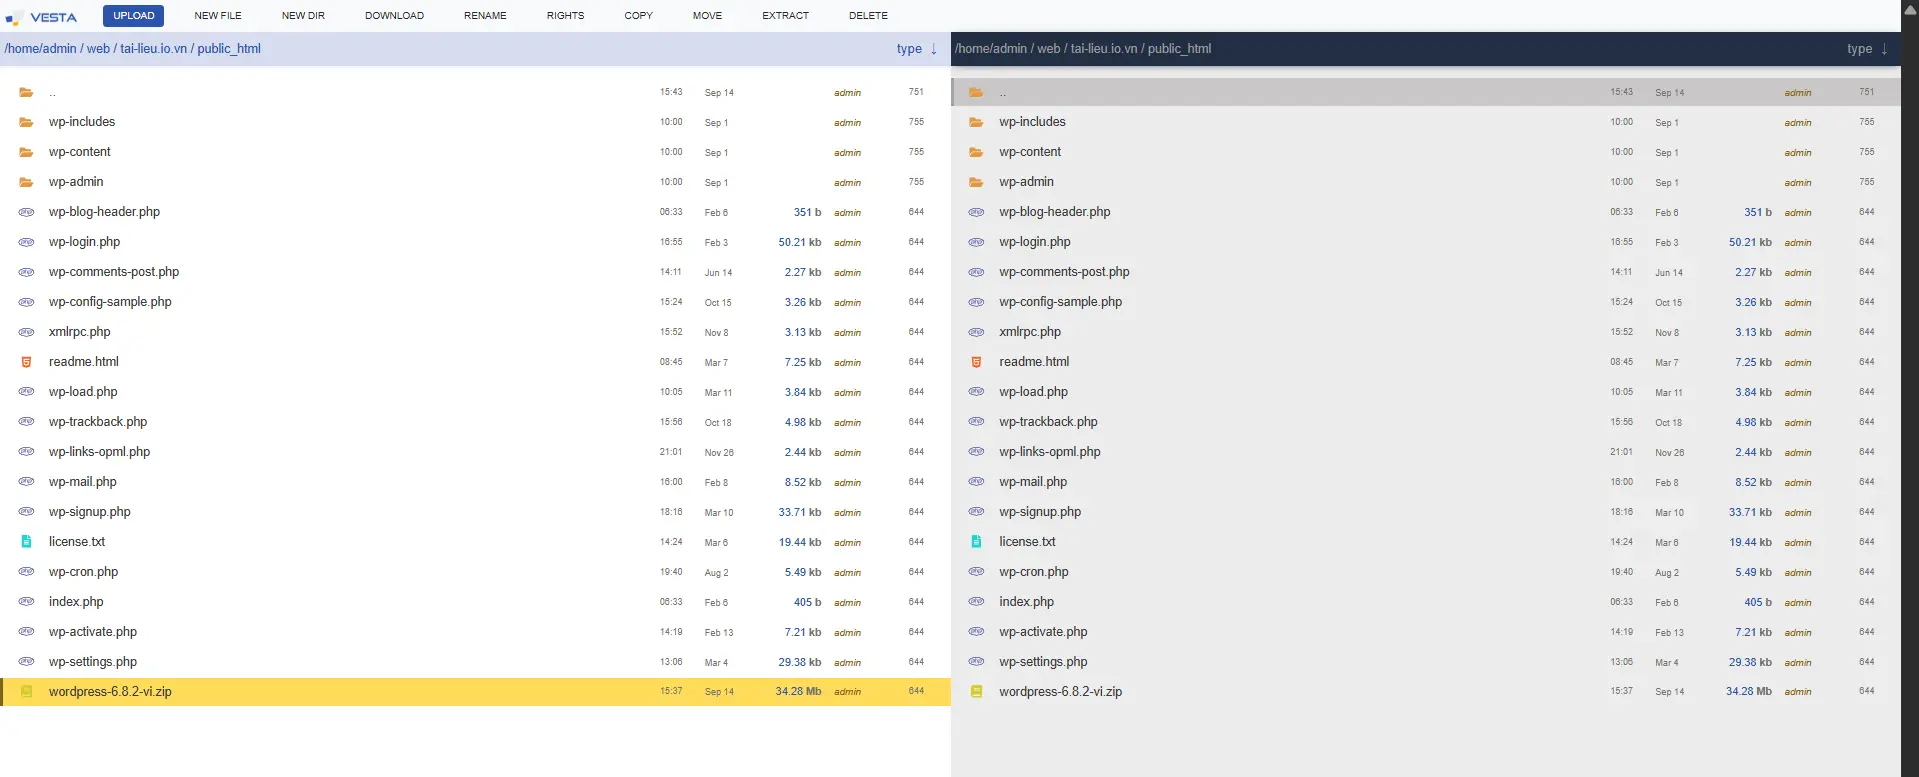Click parent folder icon in left pane

pyautogui.click(x=26, y=92)
